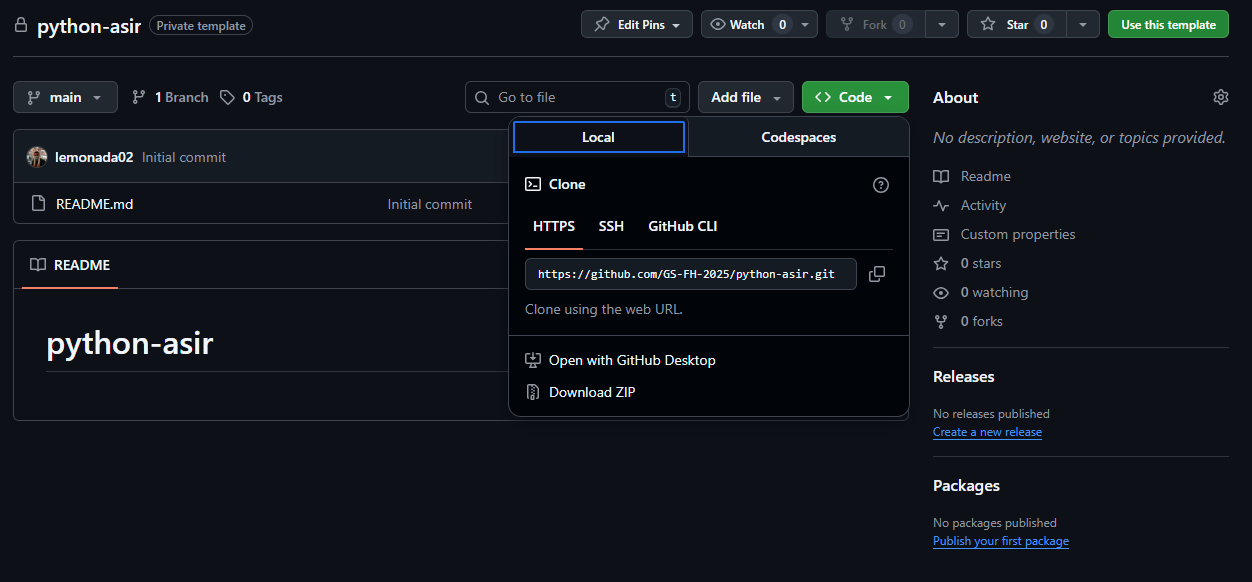This screenshot has height=582, width=1252.
Task: Click the ZIP archive icon
Action: [533, 392]
